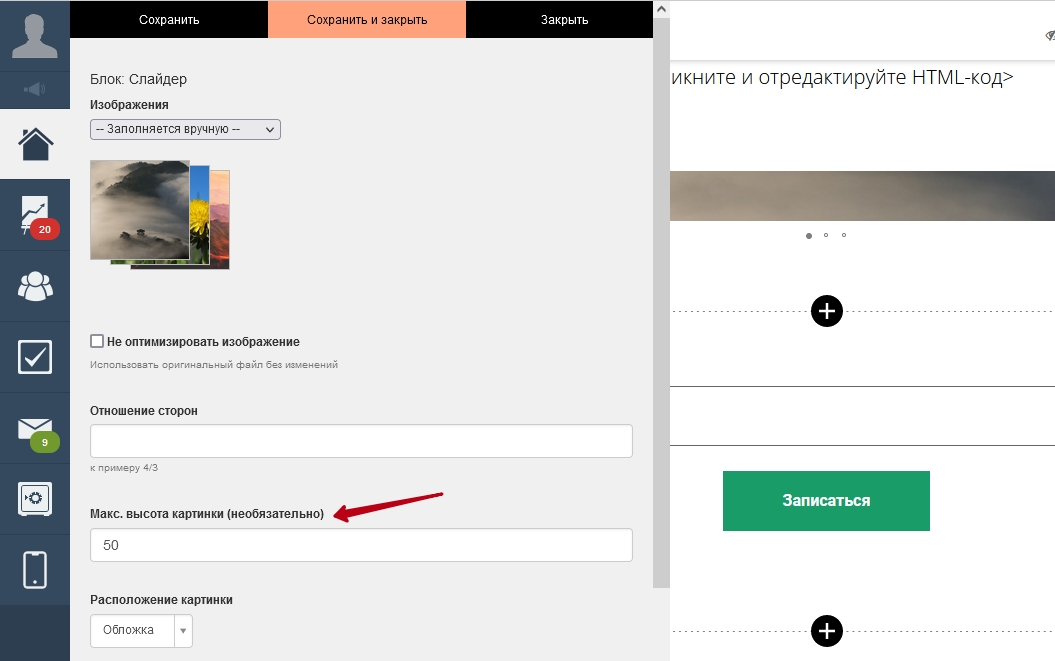Open the user profile avatar icon
This screenshot has width=1055, height=661.
pyautogui.click(x=34, y=34)
